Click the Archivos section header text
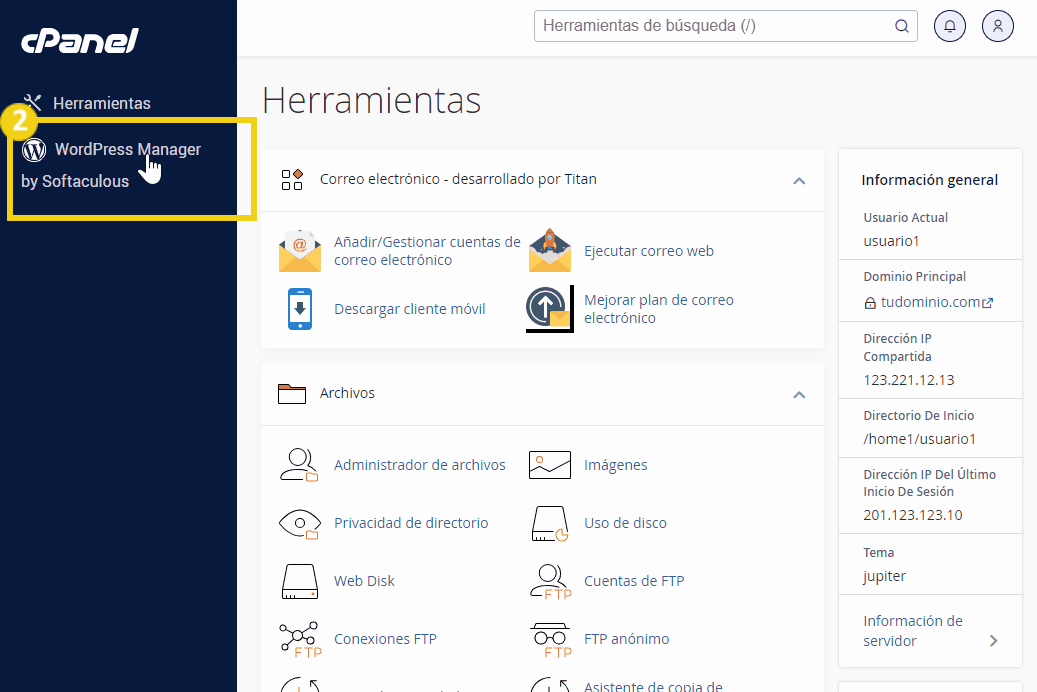The height and width of the screenshot is (692, 1037). [347, 393]
